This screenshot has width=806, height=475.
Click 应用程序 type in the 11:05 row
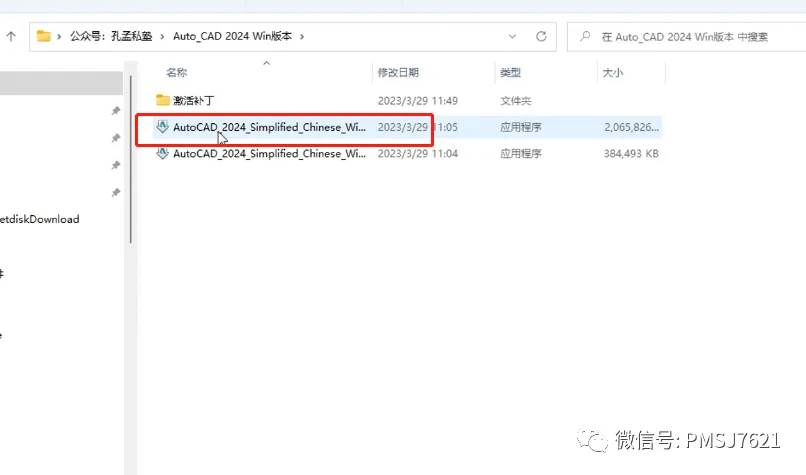click(521, 127)
